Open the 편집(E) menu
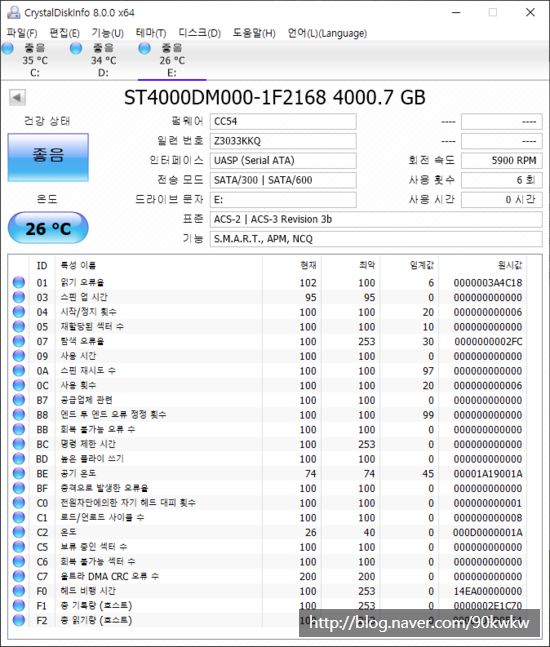This screenshot has height=647, width=550. tap(64, 33)
